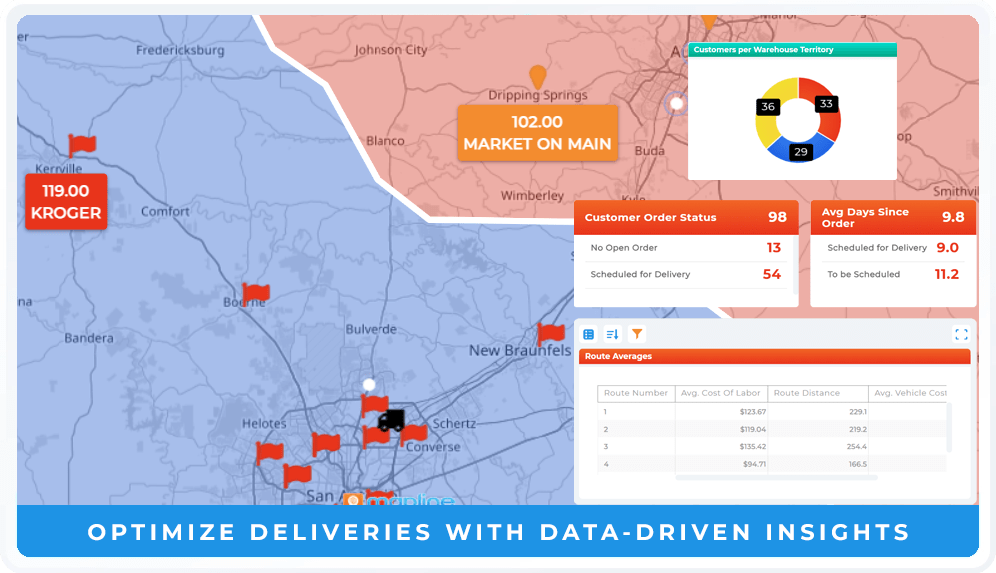Click the Route Averages table vertical scrollbar
The height and width of the screenshot is (573, 996).
point(949,427)
